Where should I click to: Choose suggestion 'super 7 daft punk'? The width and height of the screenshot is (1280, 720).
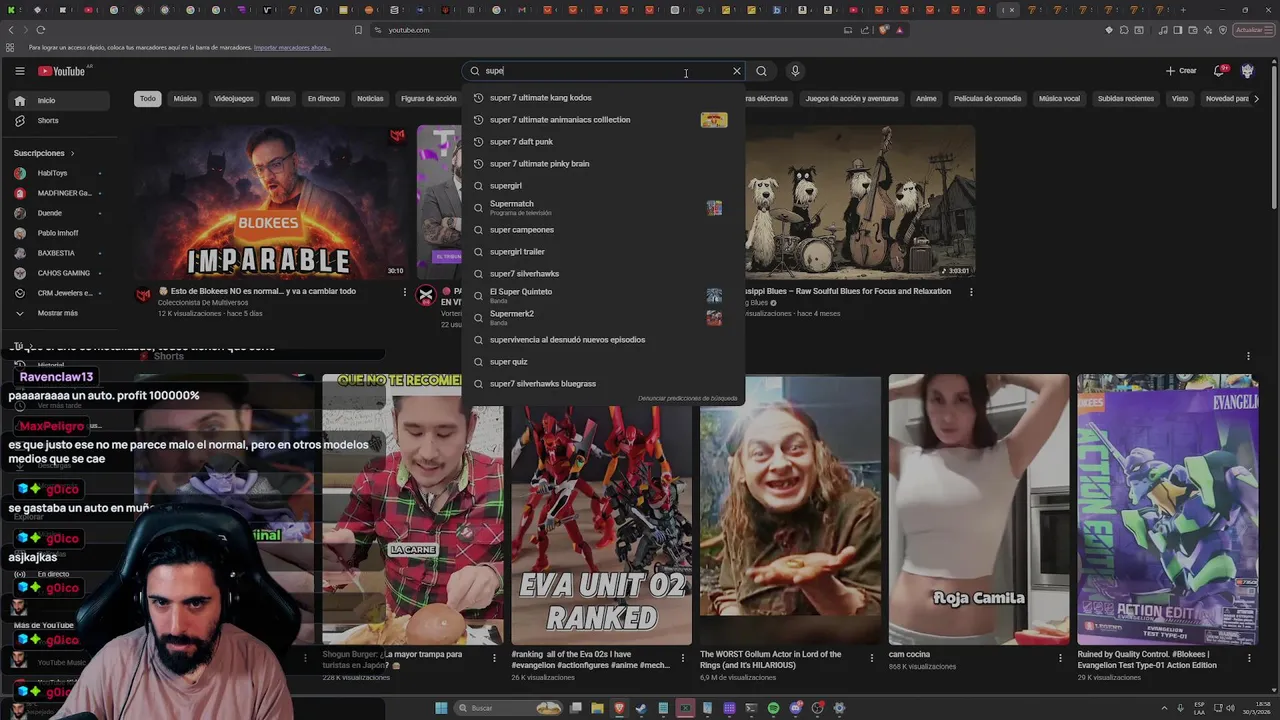(604, 142)
